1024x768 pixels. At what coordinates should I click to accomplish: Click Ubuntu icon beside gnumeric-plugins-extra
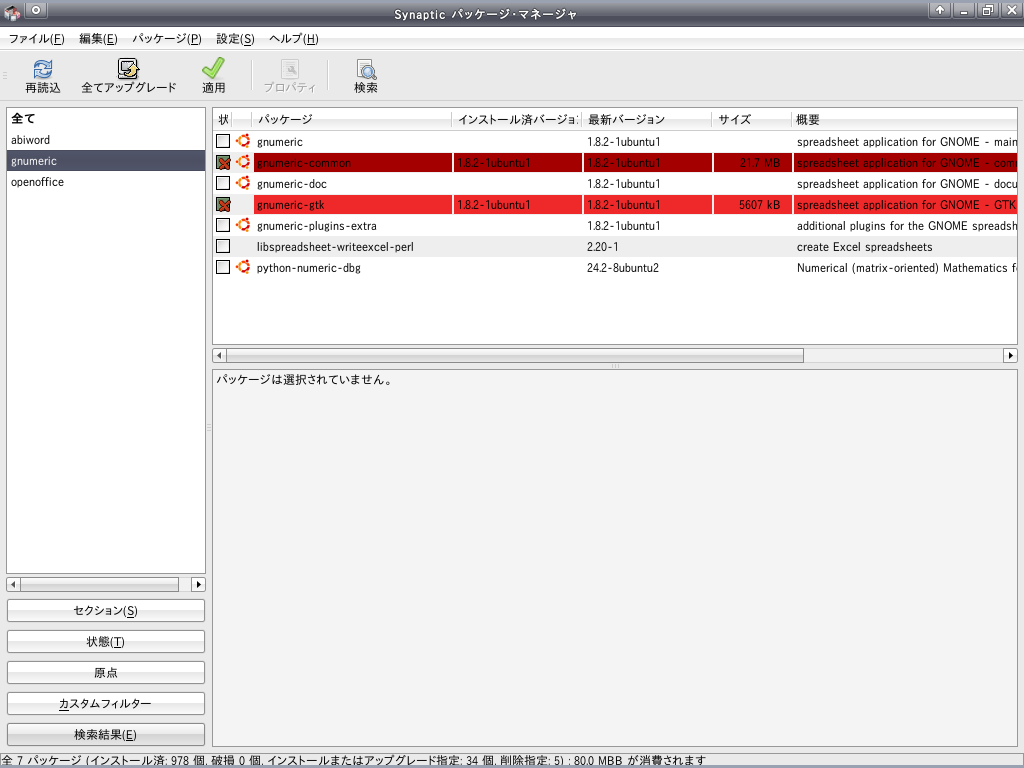(x=243, y=225)
